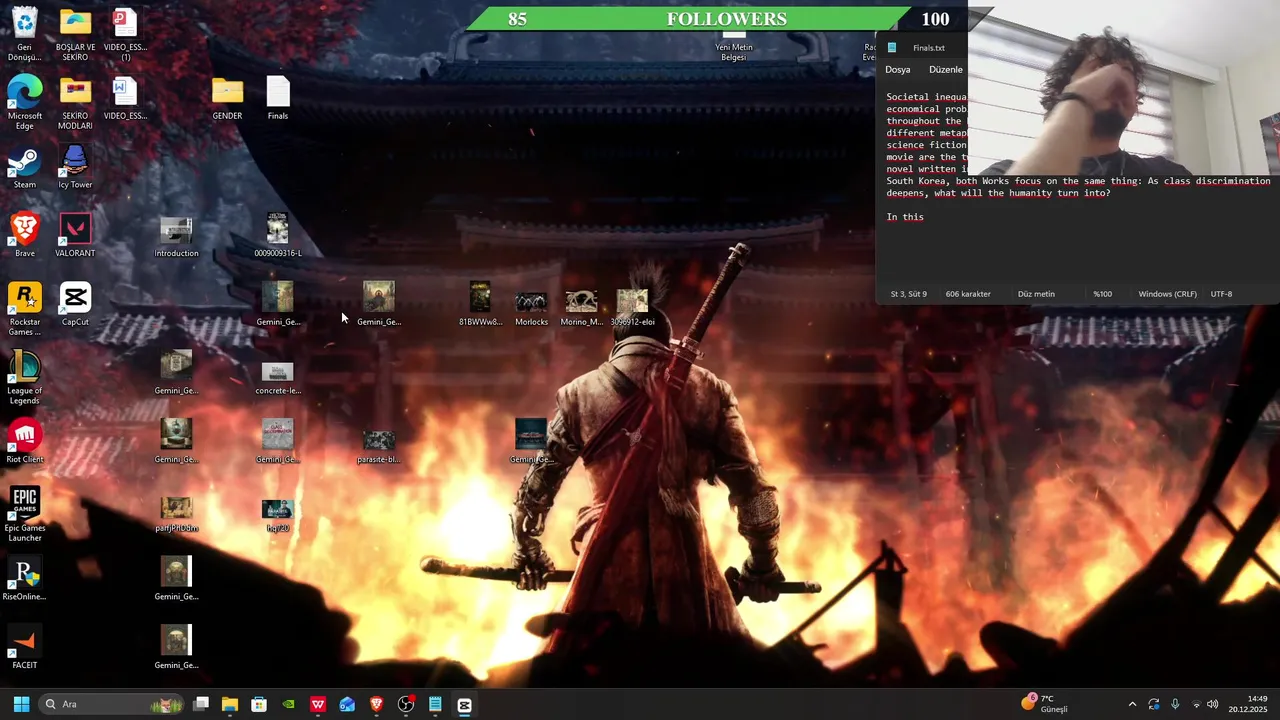Screen dimensions: 1280x720
Task: Open the 7°C Güneşli weather widget
Action: pyautogui.click(x=1045, y=704)
